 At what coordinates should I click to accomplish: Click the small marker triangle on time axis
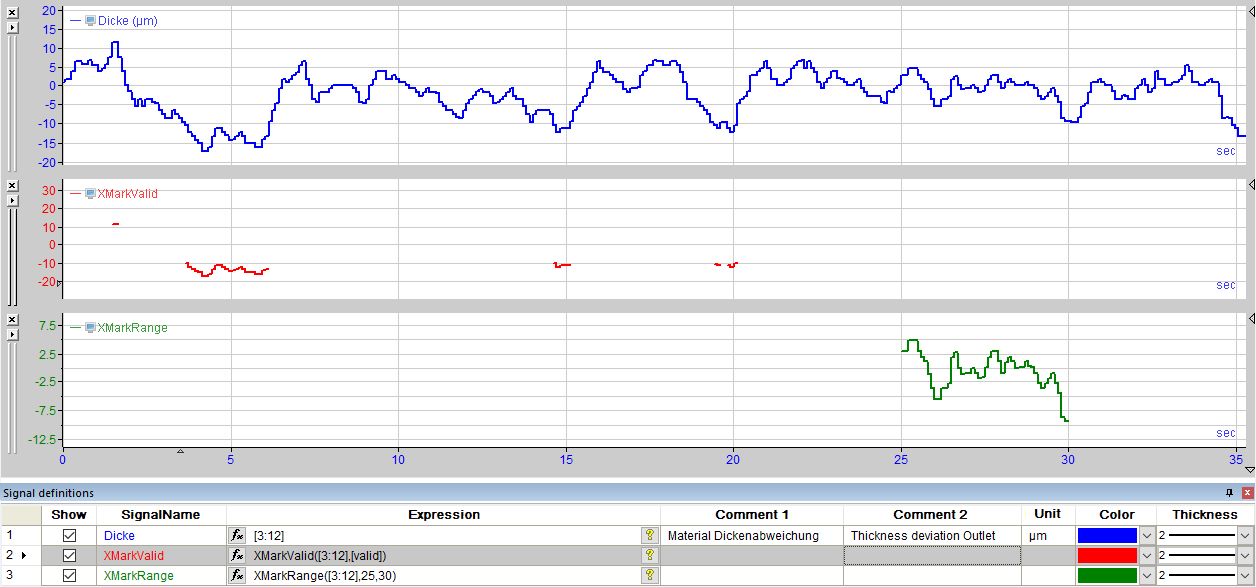click(x=181, y=452)
